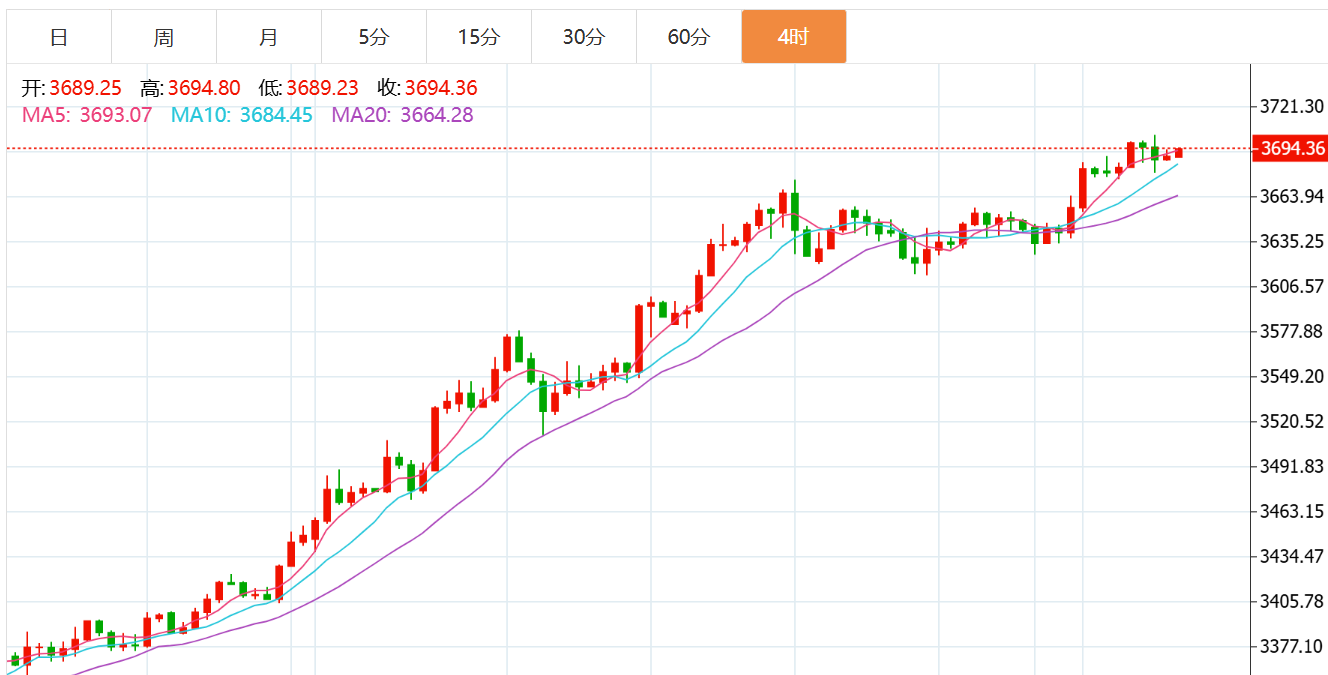Select the 高 high price value

(x=204, y=88)
